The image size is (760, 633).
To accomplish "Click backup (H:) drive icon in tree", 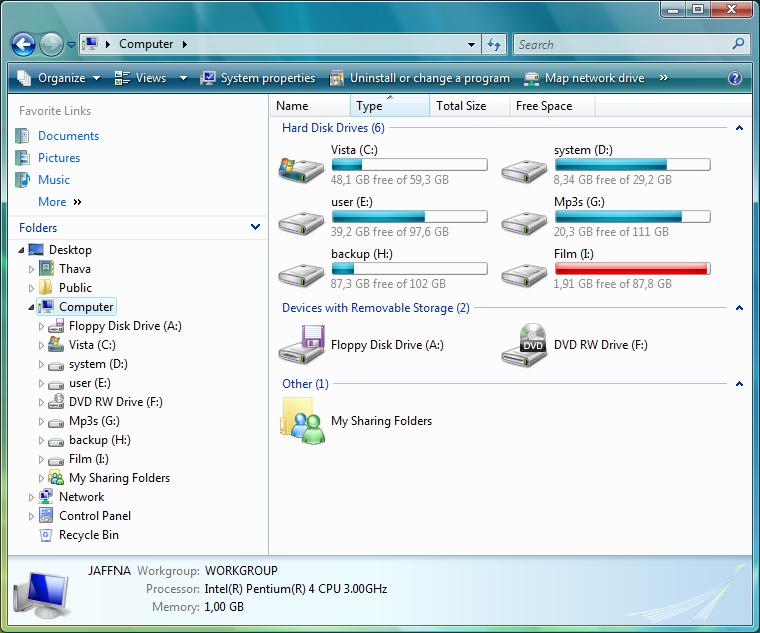I will 56,441.
